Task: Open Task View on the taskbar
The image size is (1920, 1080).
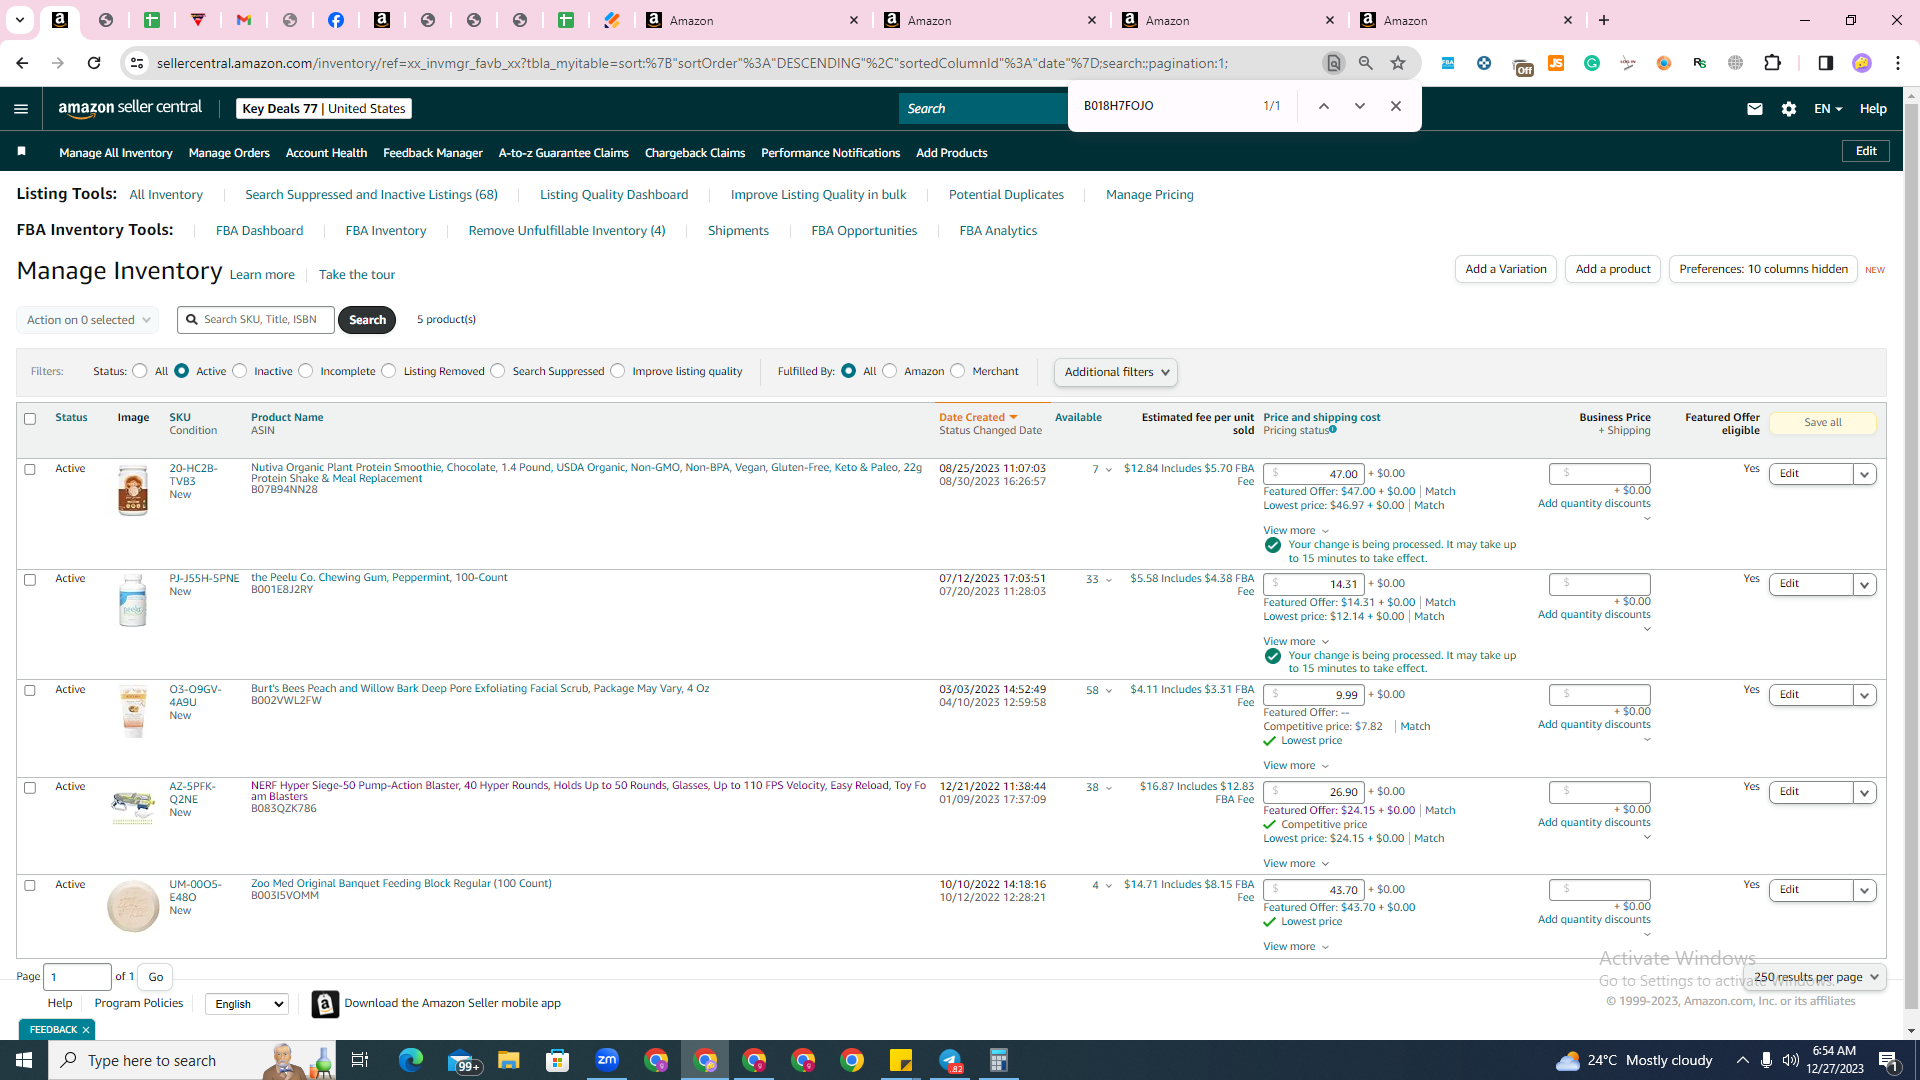Action: (x=360, y=1060)
